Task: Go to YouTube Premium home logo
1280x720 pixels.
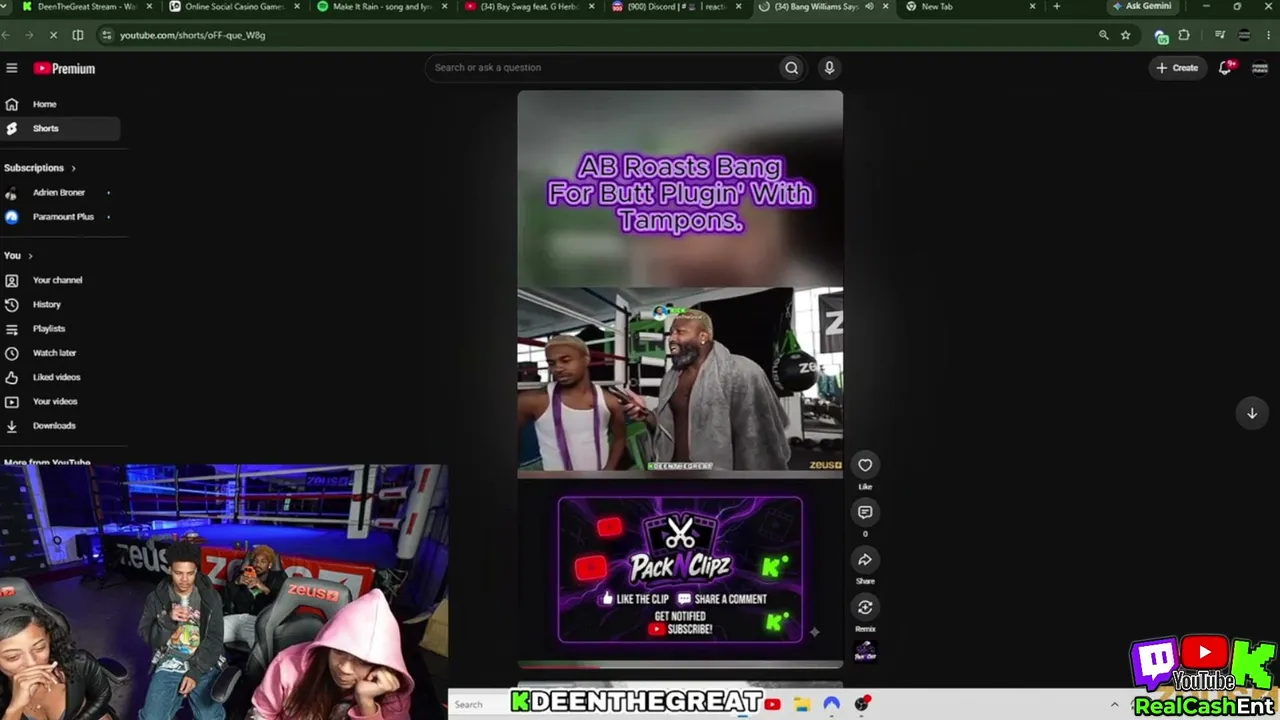Action: (x=64, y=68)
